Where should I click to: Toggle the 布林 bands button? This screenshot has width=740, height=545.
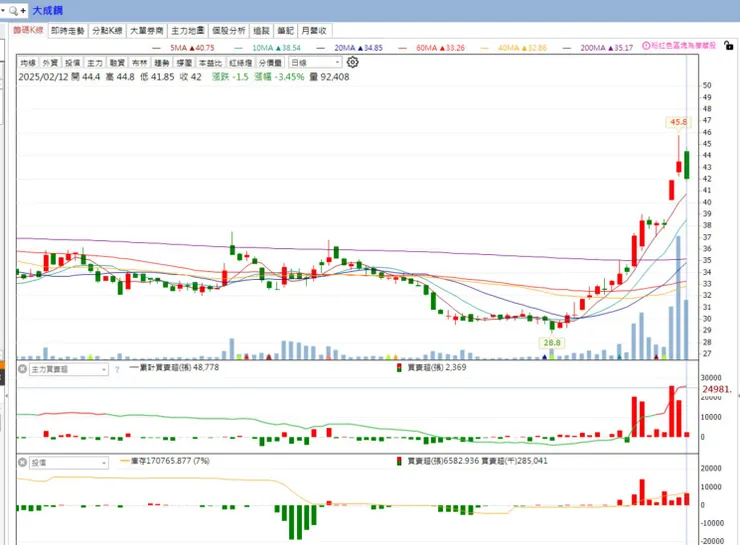coord(139,63)
